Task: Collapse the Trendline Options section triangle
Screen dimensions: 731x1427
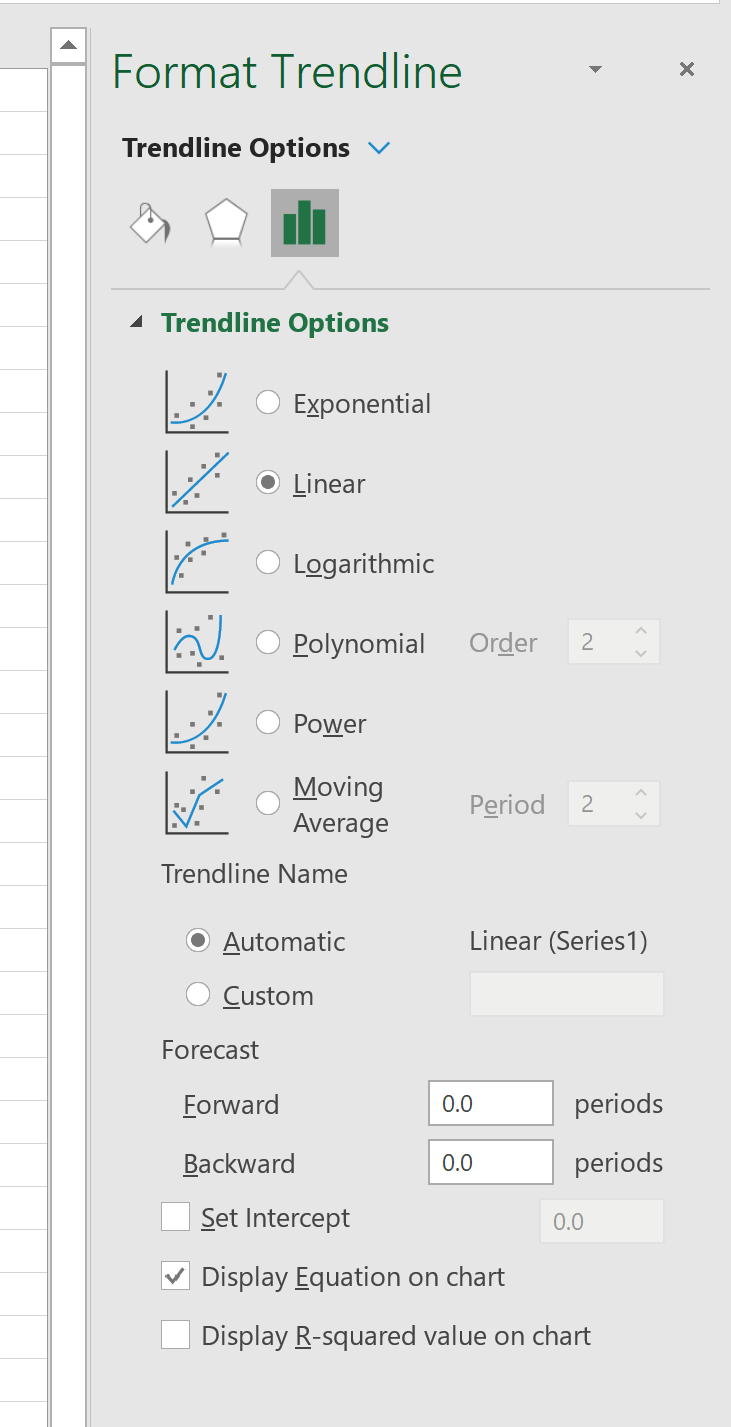Action: 138,323
